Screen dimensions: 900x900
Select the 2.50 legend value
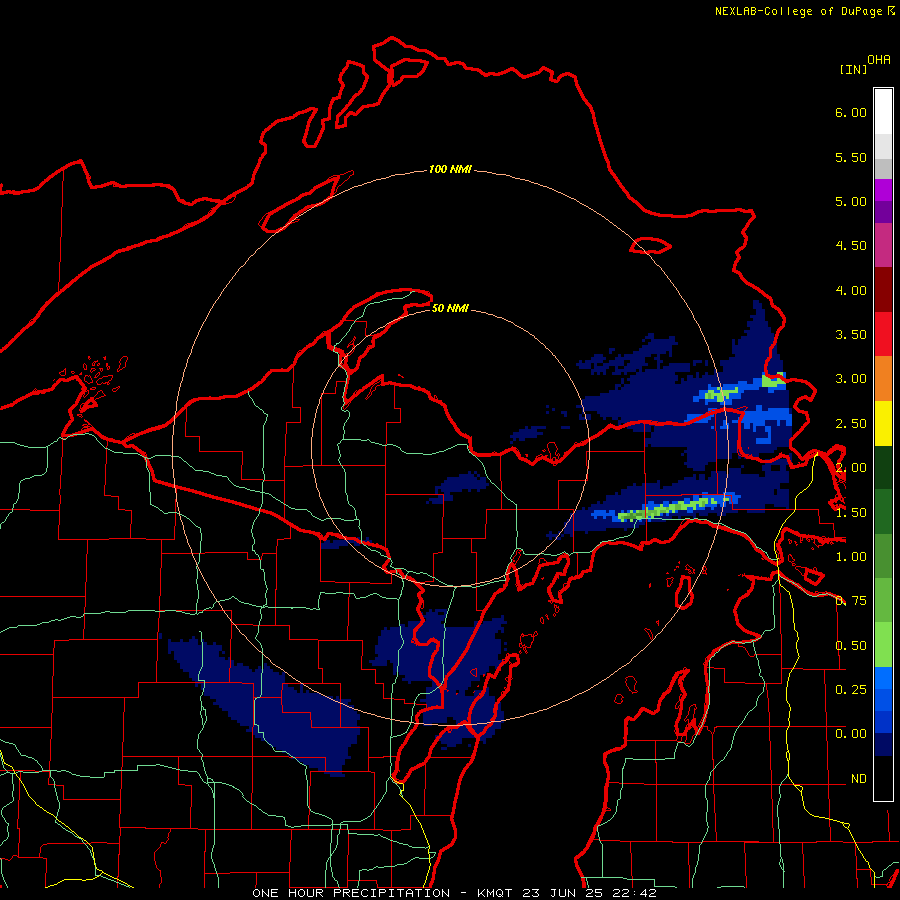coord(851,424)
